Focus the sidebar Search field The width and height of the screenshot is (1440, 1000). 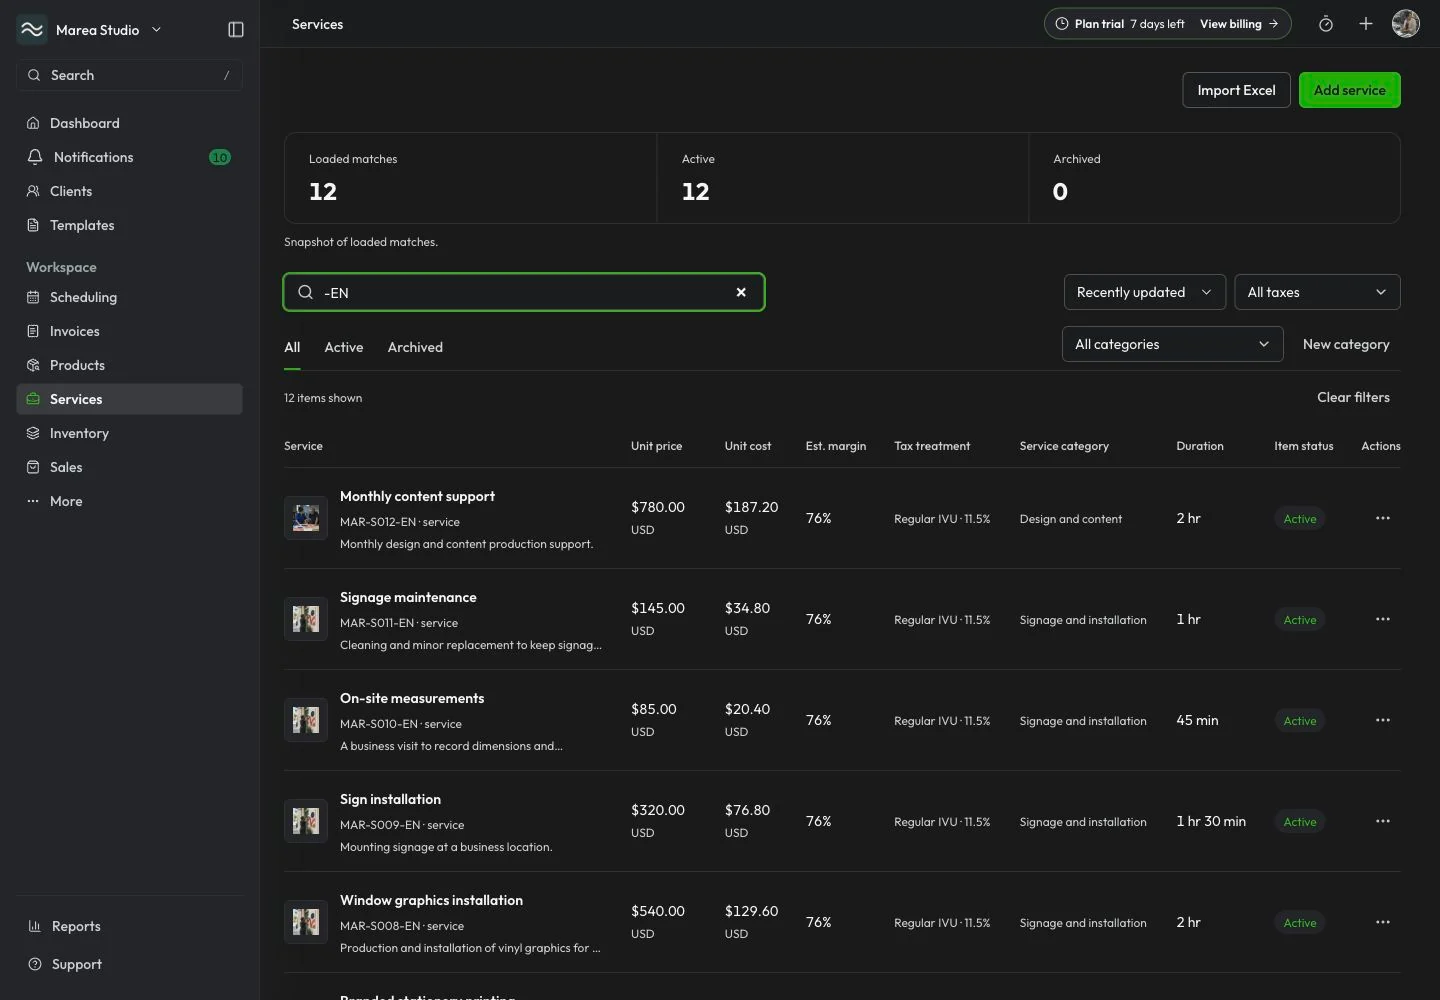click(129, 75)
